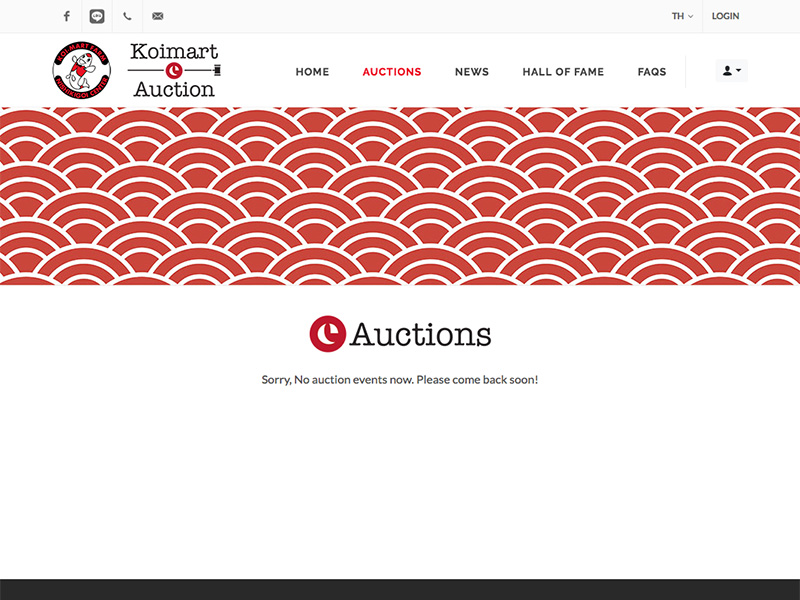Click the 'Sorry, No auction events' message

coord(400,380)
